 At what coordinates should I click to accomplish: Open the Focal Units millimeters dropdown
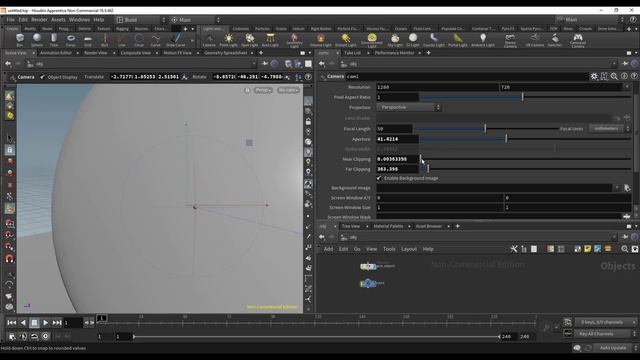[610, 129]
